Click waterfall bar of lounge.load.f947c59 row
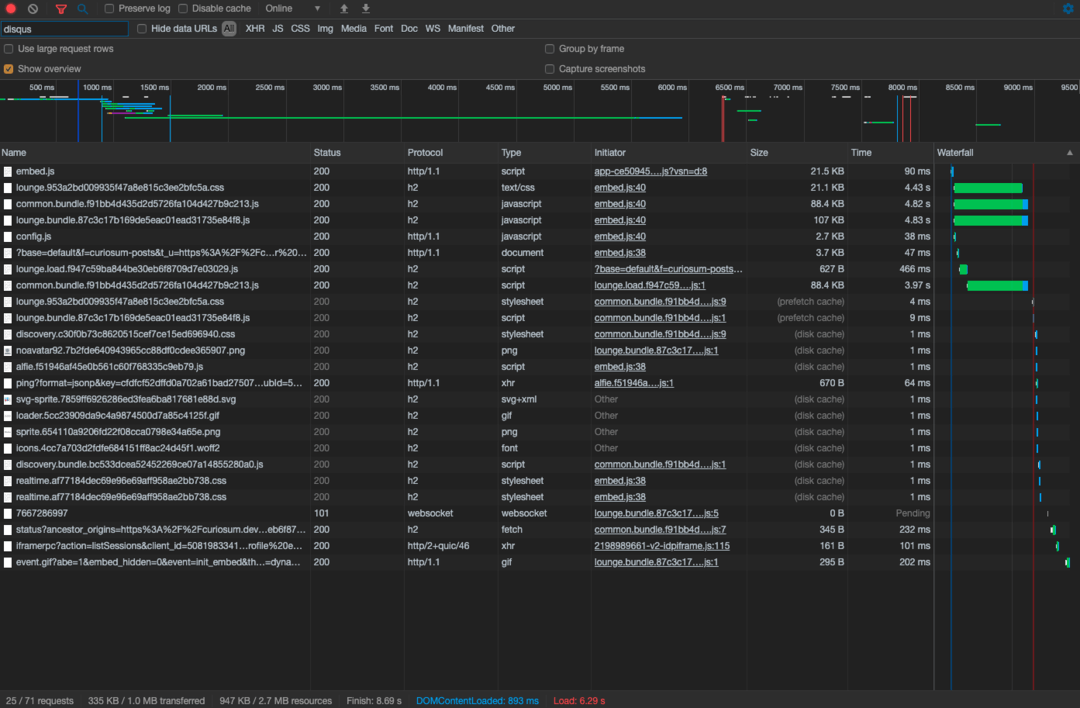Screen dimensions: 1080x708 click(963, 269)
